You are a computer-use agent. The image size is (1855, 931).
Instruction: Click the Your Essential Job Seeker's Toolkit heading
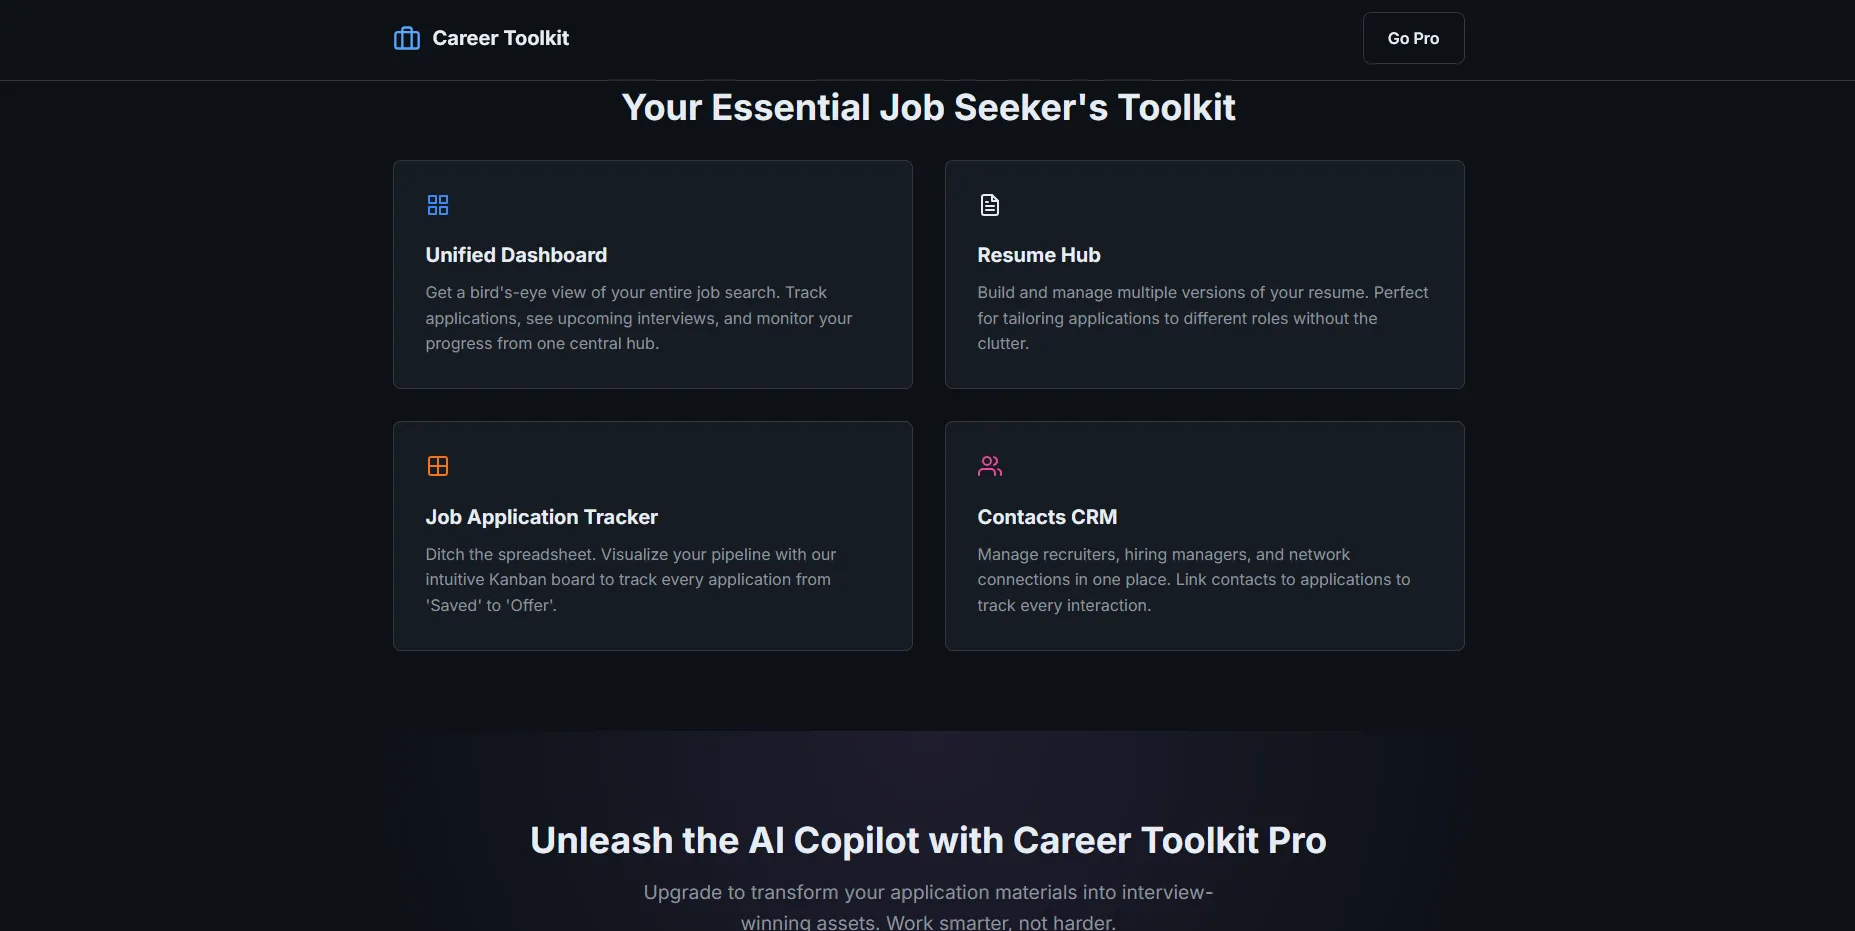click(x=928, y=107)
